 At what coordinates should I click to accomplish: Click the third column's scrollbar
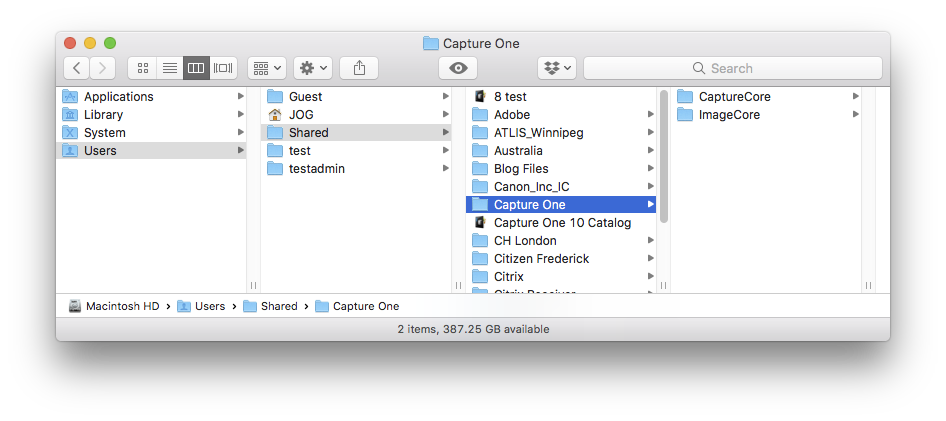click(664, 156)
